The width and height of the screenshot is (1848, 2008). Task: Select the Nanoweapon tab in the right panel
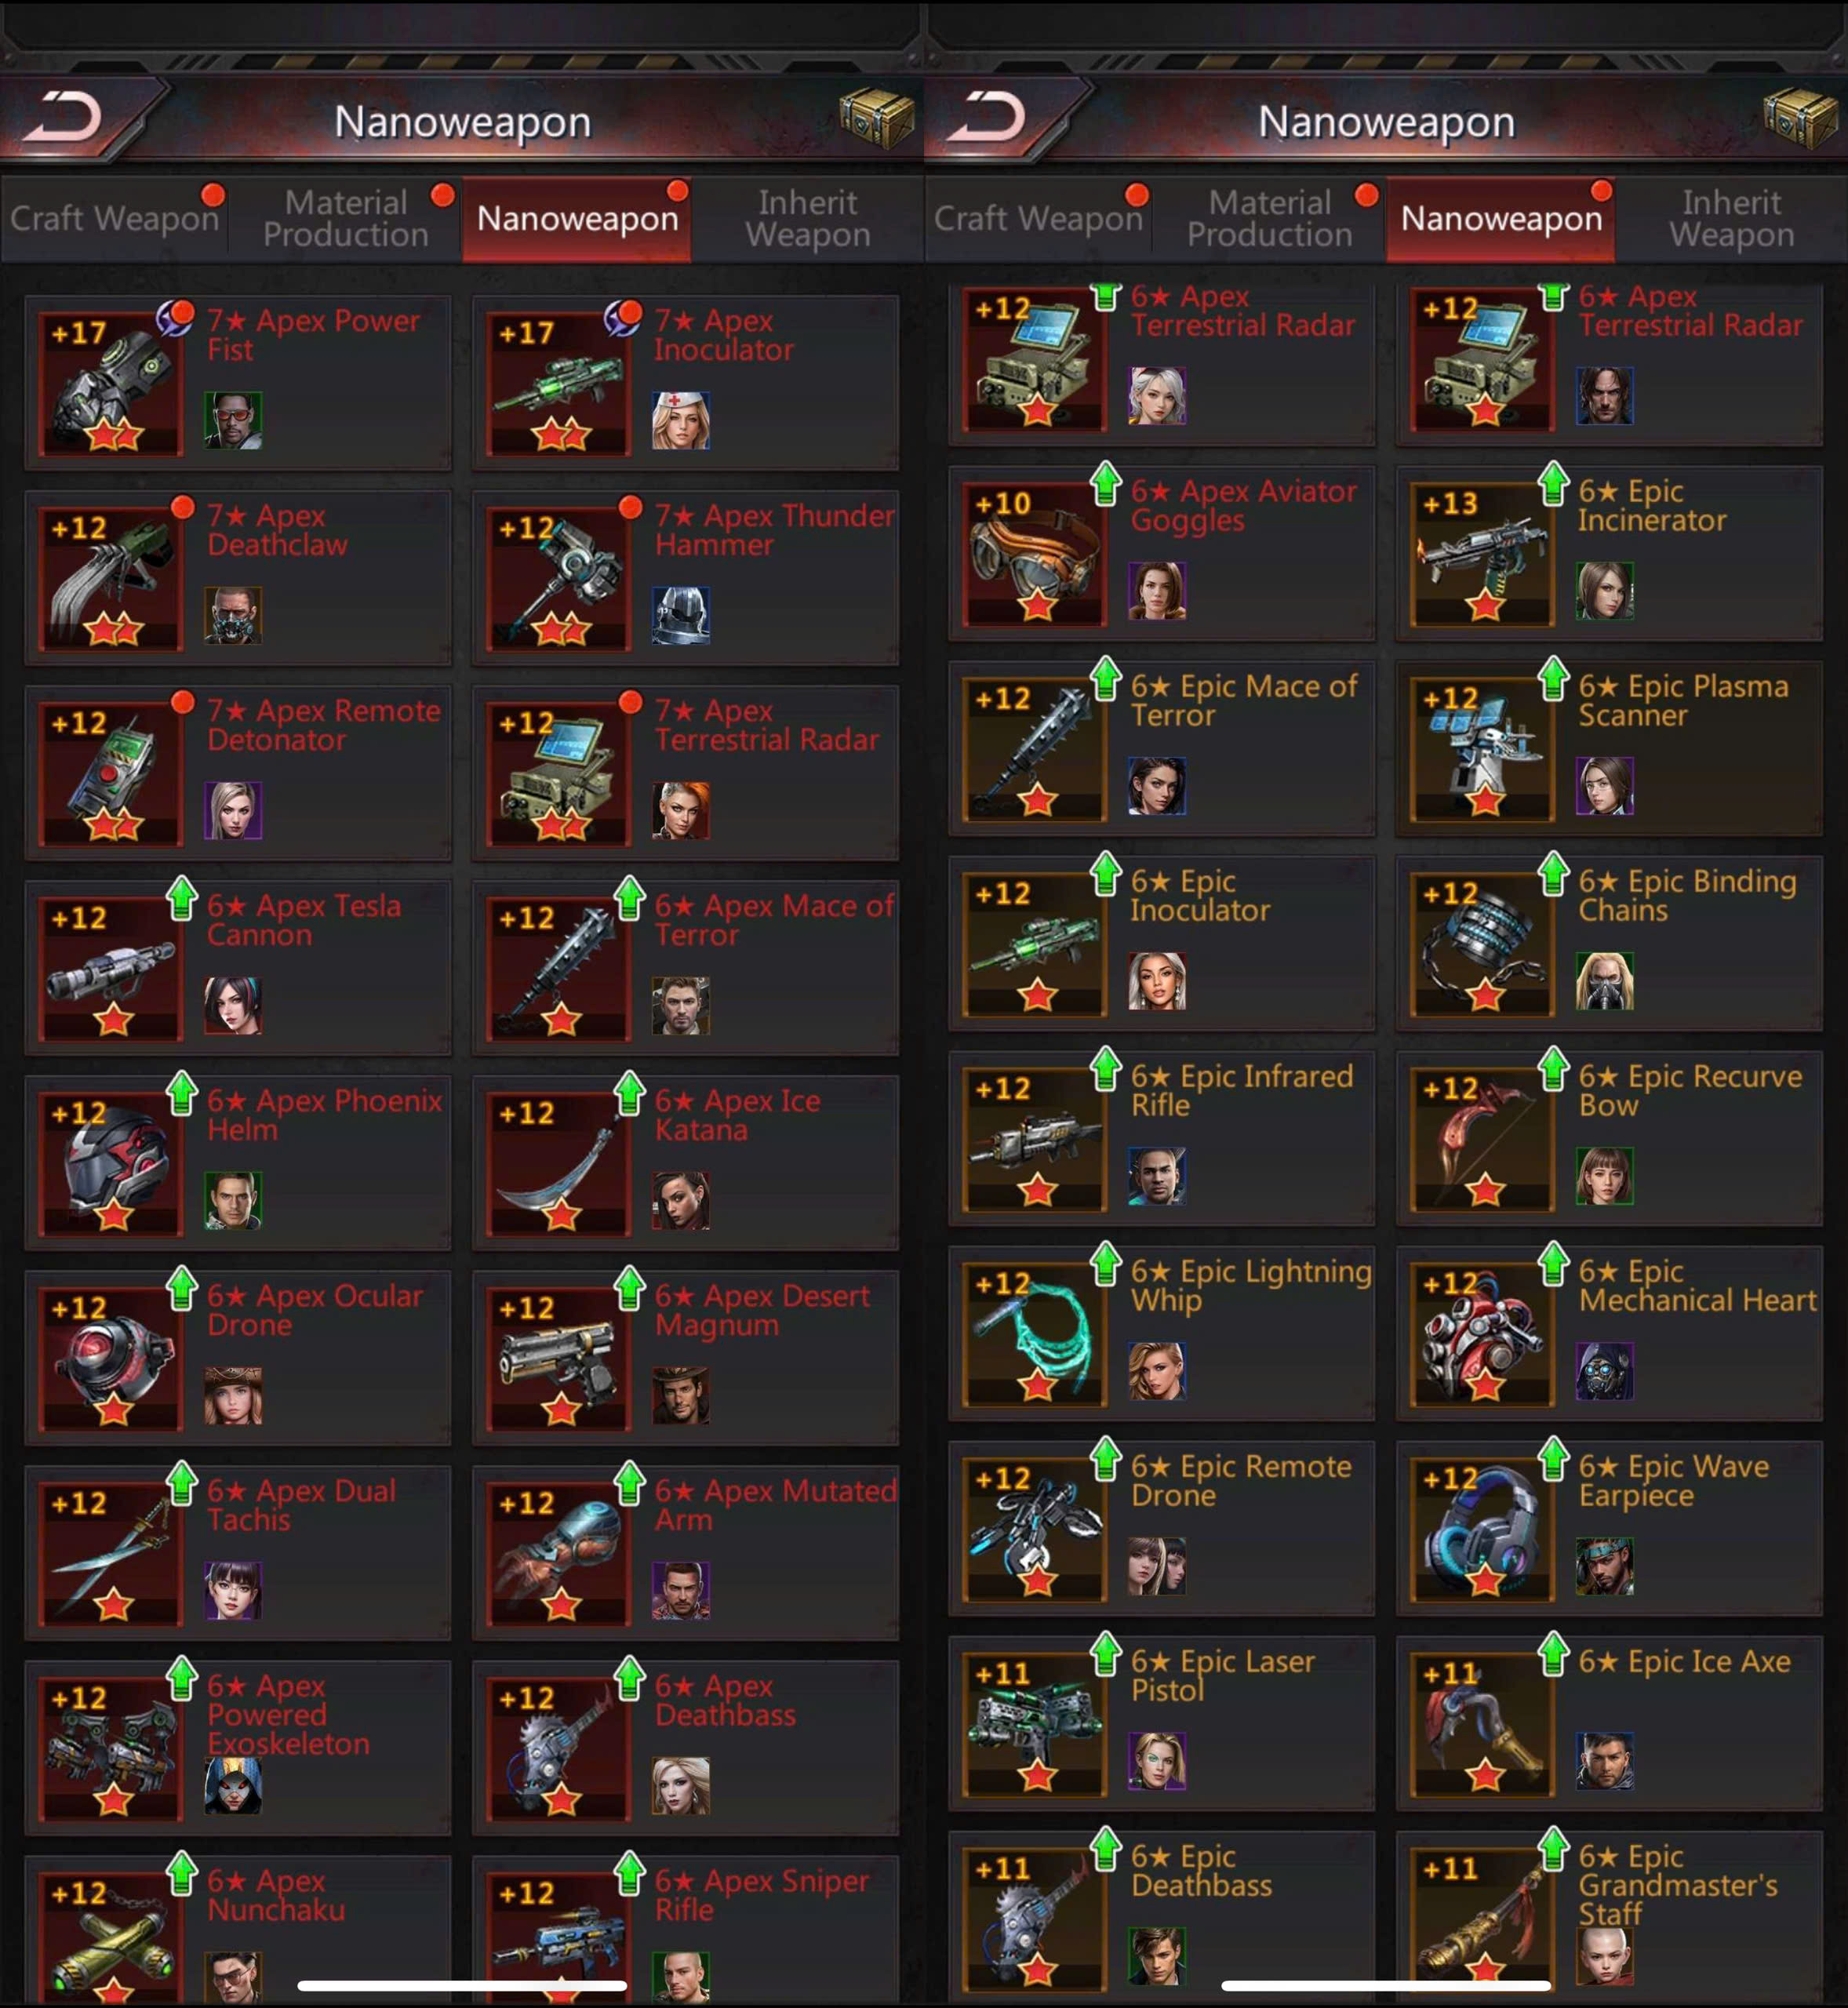point(1501,218)
